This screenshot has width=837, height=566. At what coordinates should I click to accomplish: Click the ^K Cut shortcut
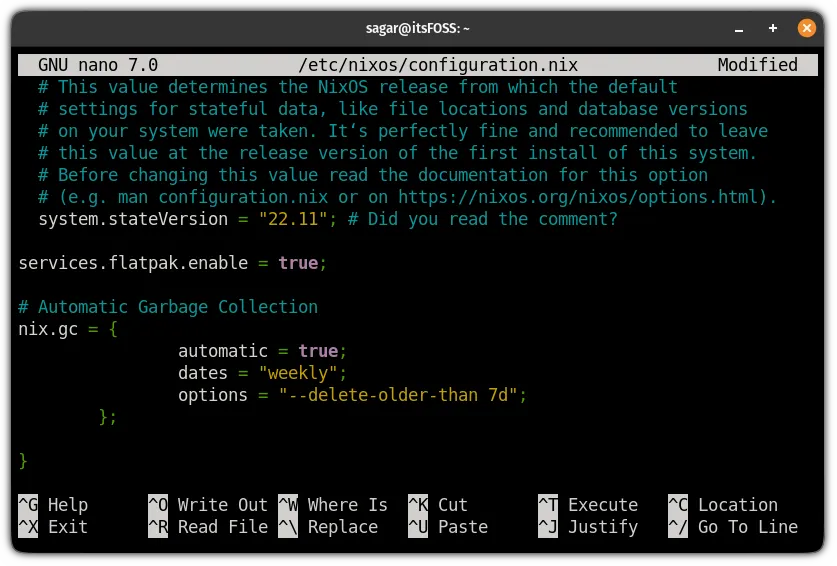pyautogui.click(x=438, y=505)
